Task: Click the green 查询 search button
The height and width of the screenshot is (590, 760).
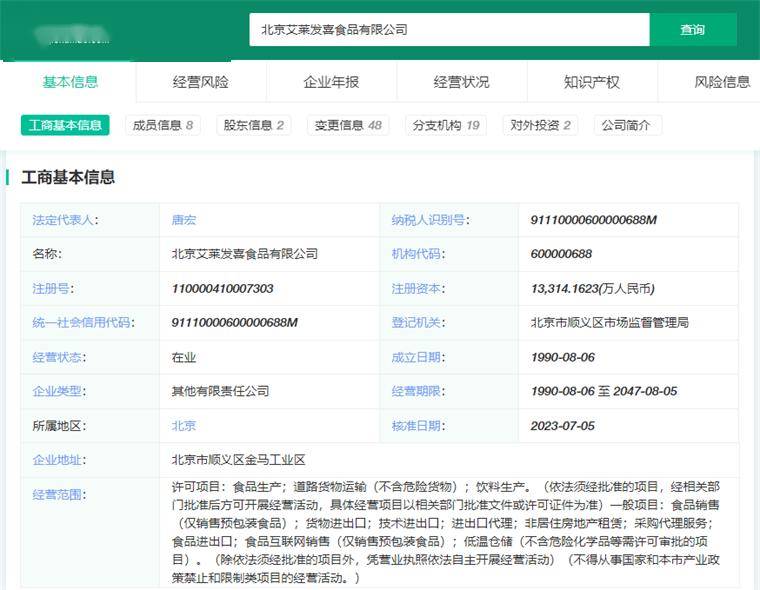Action: (x=693, y=30)
